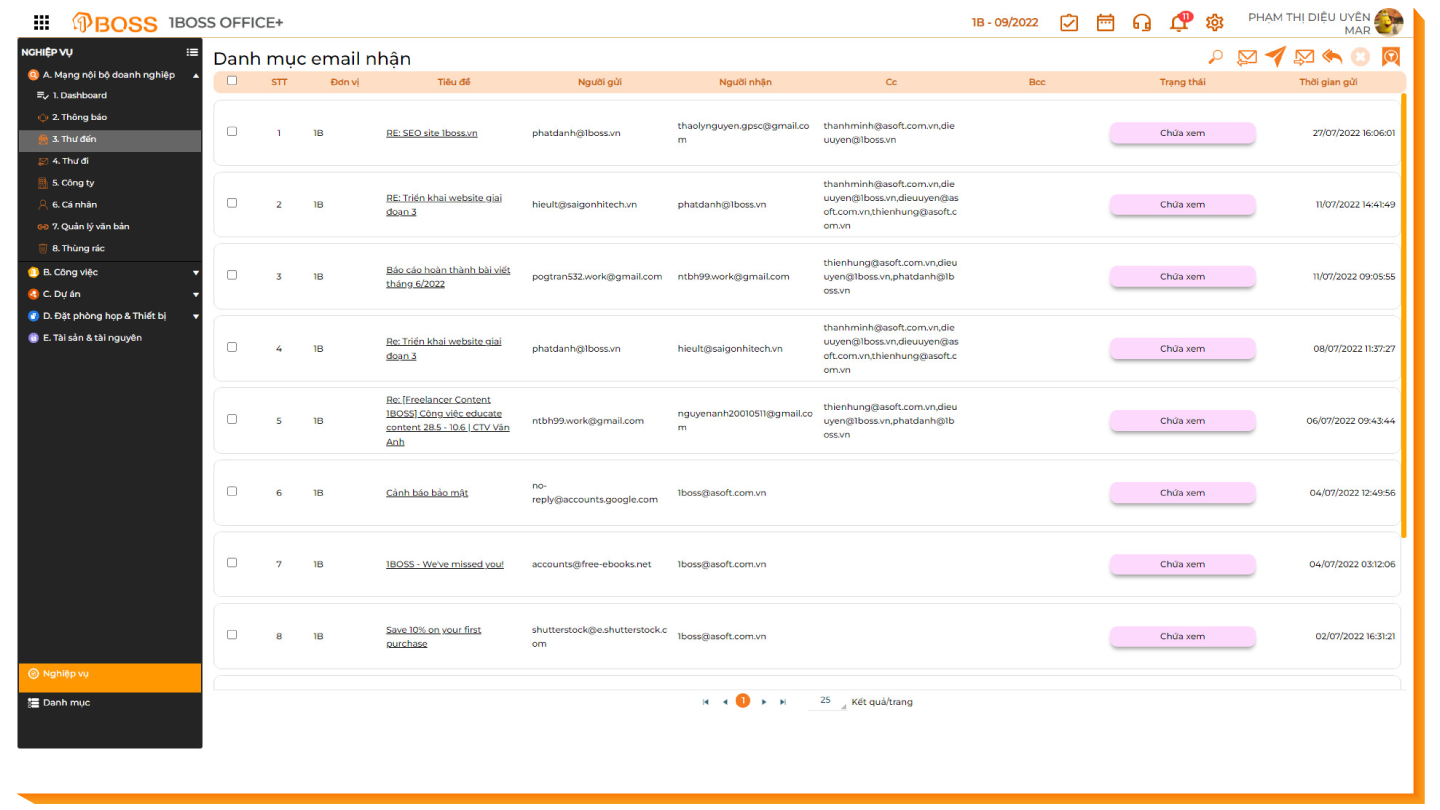The image size is (1440, 810).
Task: Click the paper plane send icon
Action: coord(1275,57)
